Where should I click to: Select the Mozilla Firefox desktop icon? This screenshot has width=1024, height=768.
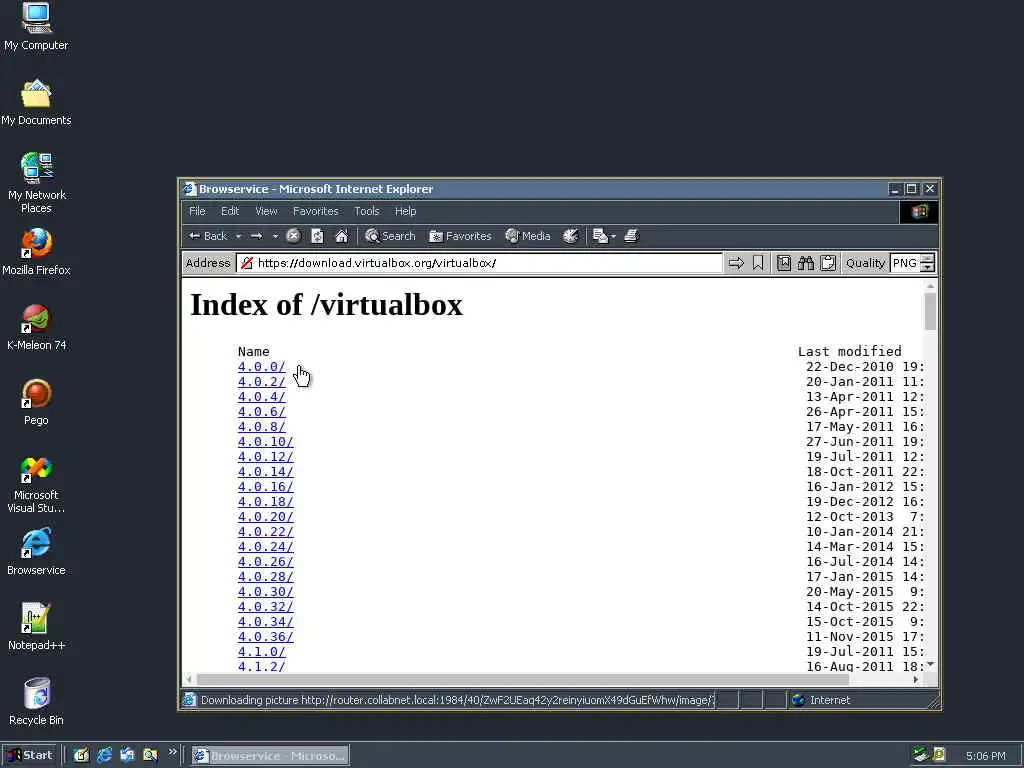(x=36, y=252)
